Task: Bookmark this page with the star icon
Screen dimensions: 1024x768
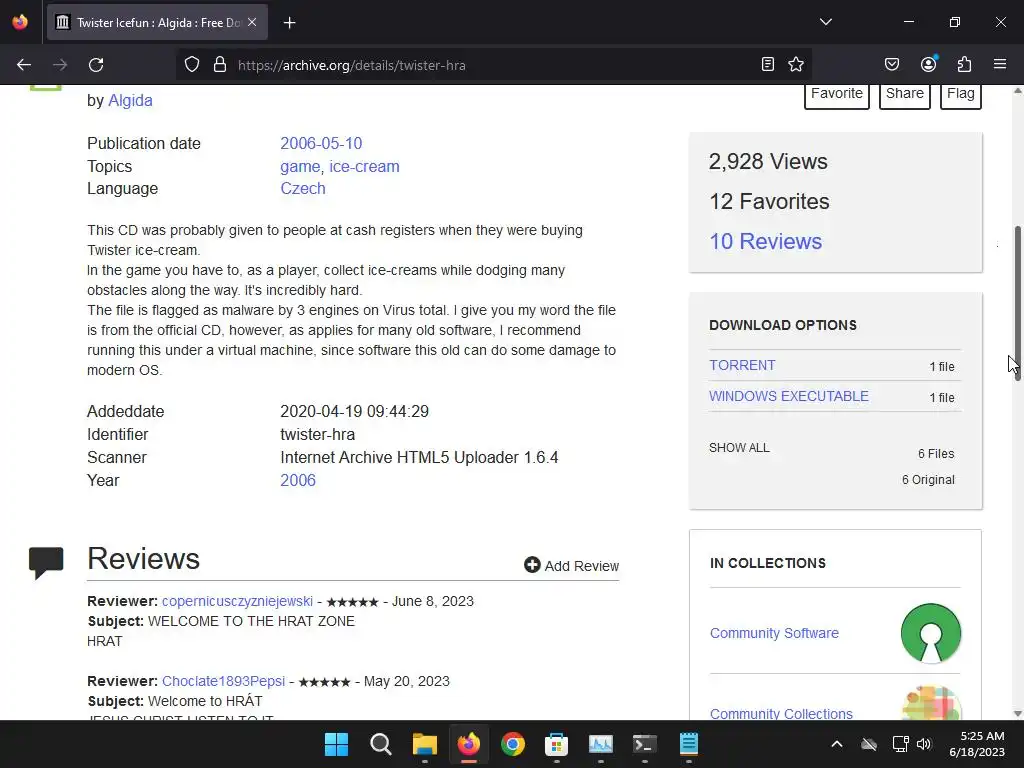Action: [x=795, y=64]
